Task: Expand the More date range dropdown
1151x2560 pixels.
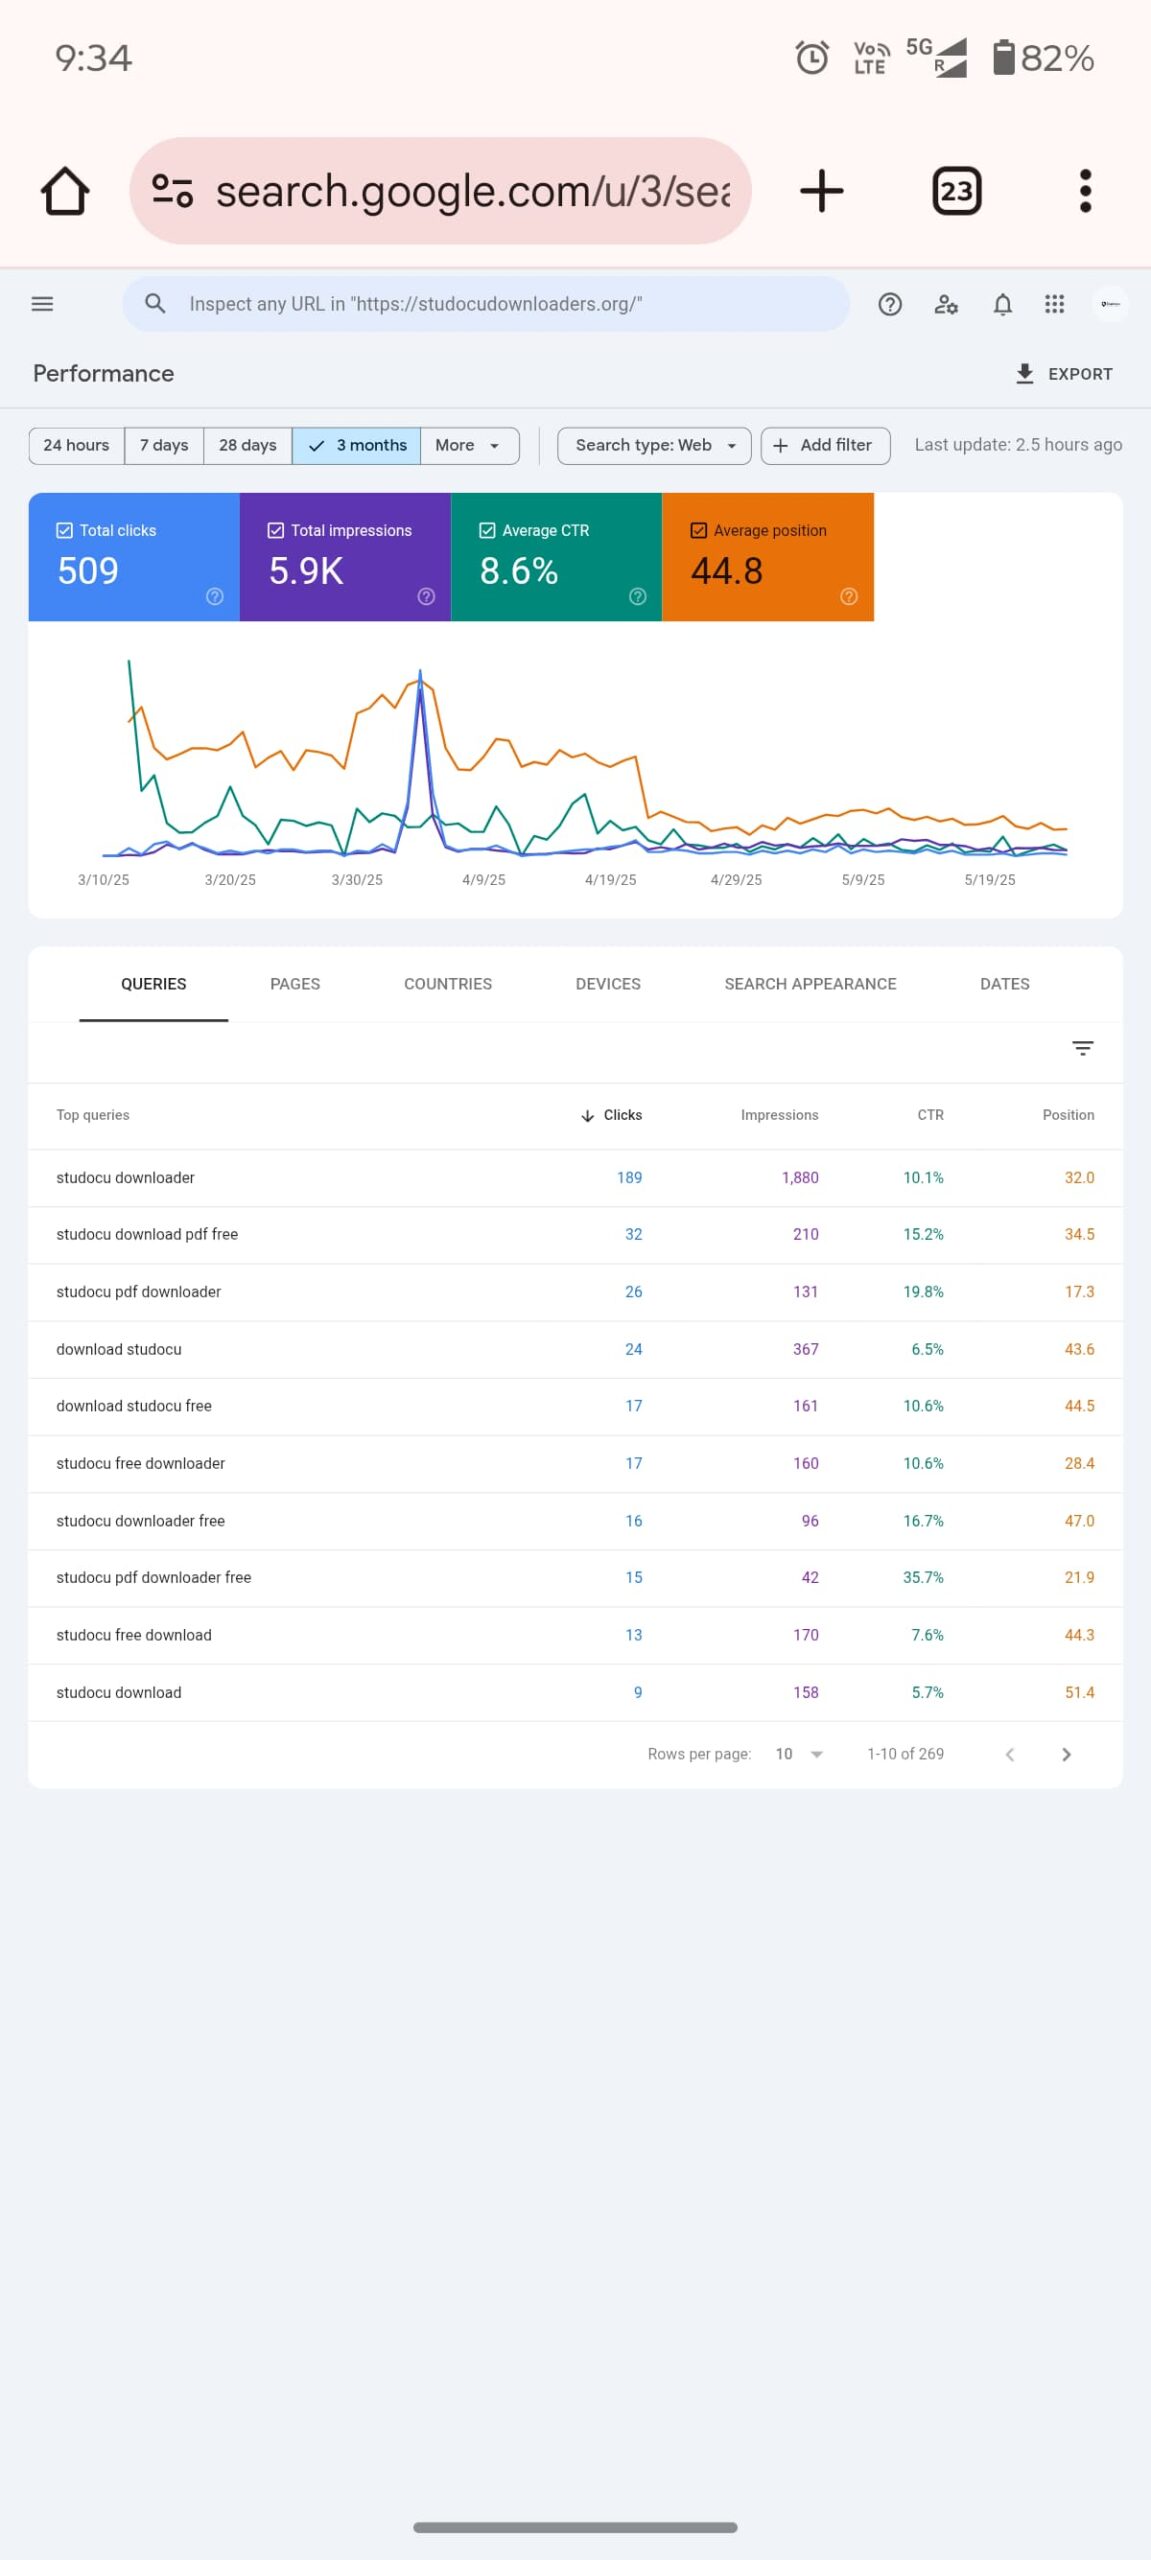Action: pyautogui.click(x=470, y=445)
